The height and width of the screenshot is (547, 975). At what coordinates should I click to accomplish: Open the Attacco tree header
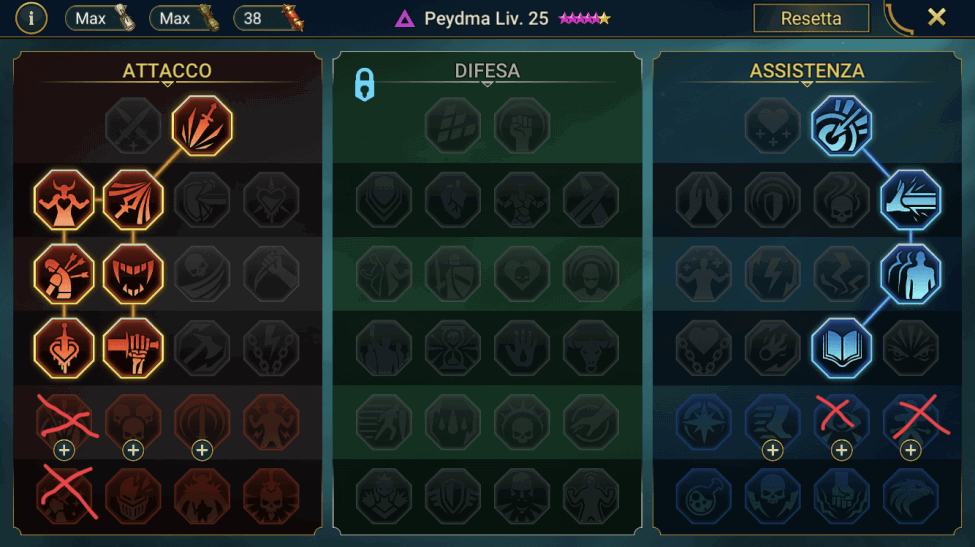(x=167, y=71)
